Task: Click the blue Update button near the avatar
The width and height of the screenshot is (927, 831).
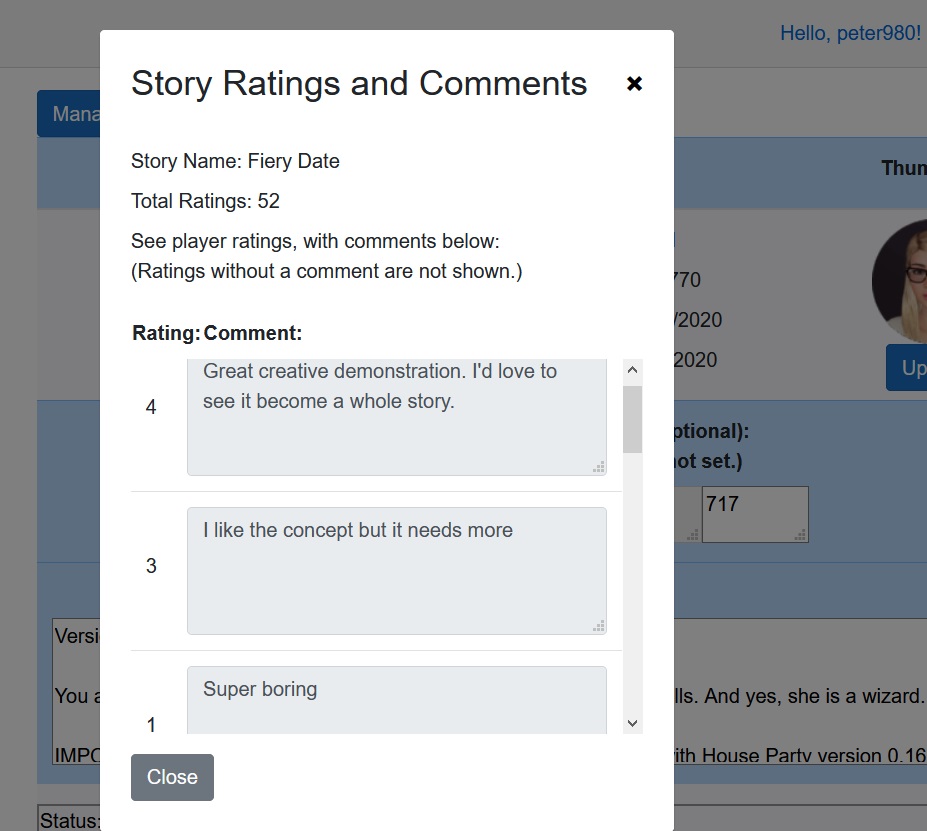Action: click(x=908, y=368)
